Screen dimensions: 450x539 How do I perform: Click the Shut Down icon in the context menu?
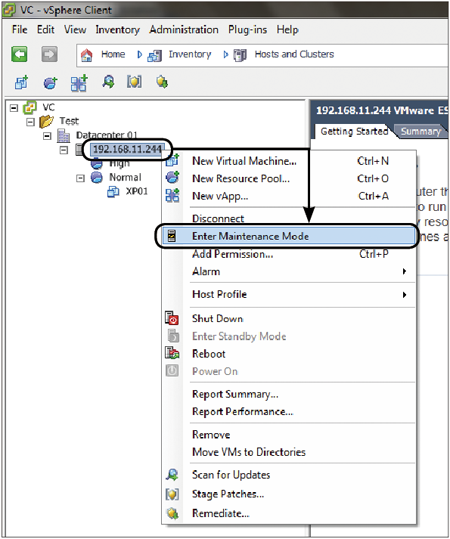pyautogui.click(x=172, y=318)
